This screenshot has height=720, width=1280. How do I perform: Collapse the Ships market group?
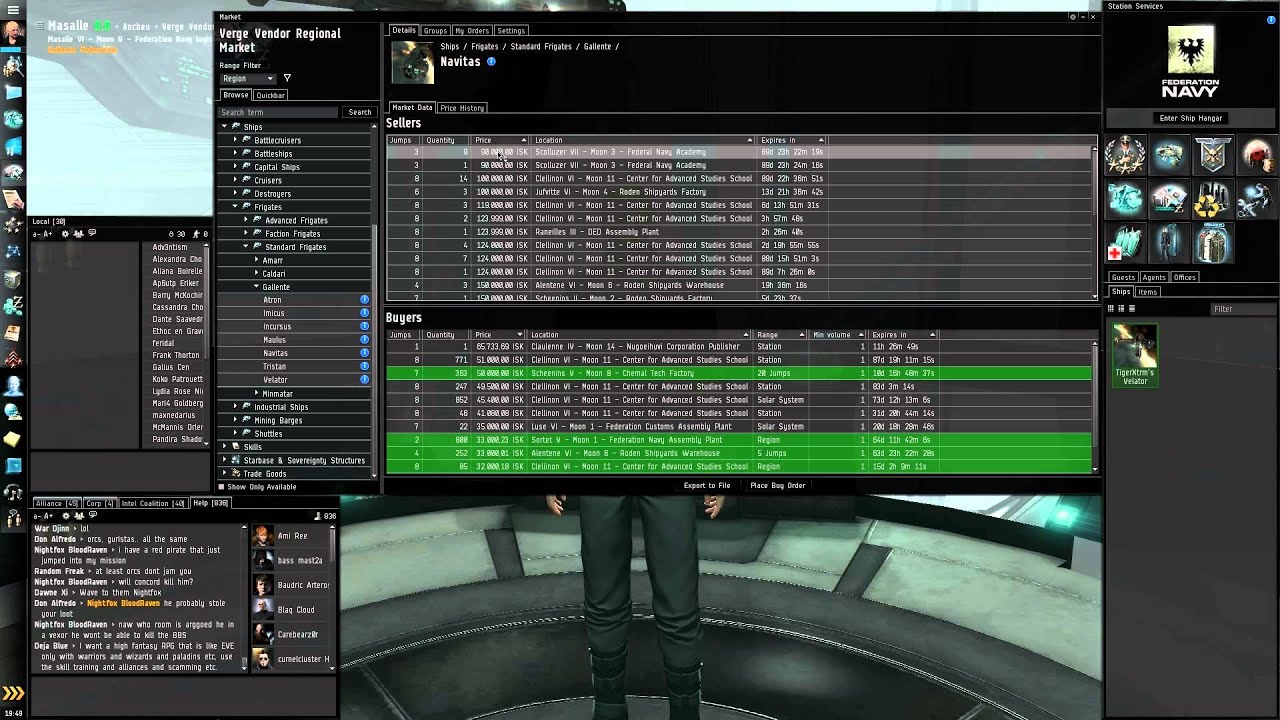tap(224, 127)
